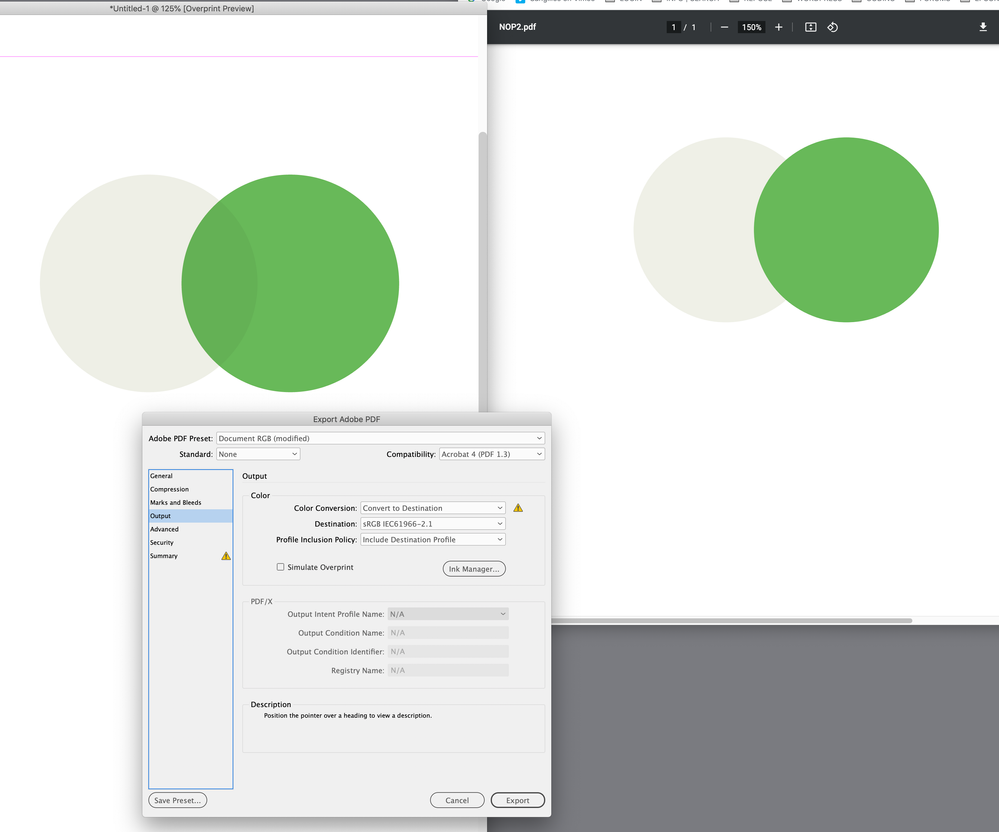
Task: Click the green circle in the PDF preview
Action: (846, 230)
